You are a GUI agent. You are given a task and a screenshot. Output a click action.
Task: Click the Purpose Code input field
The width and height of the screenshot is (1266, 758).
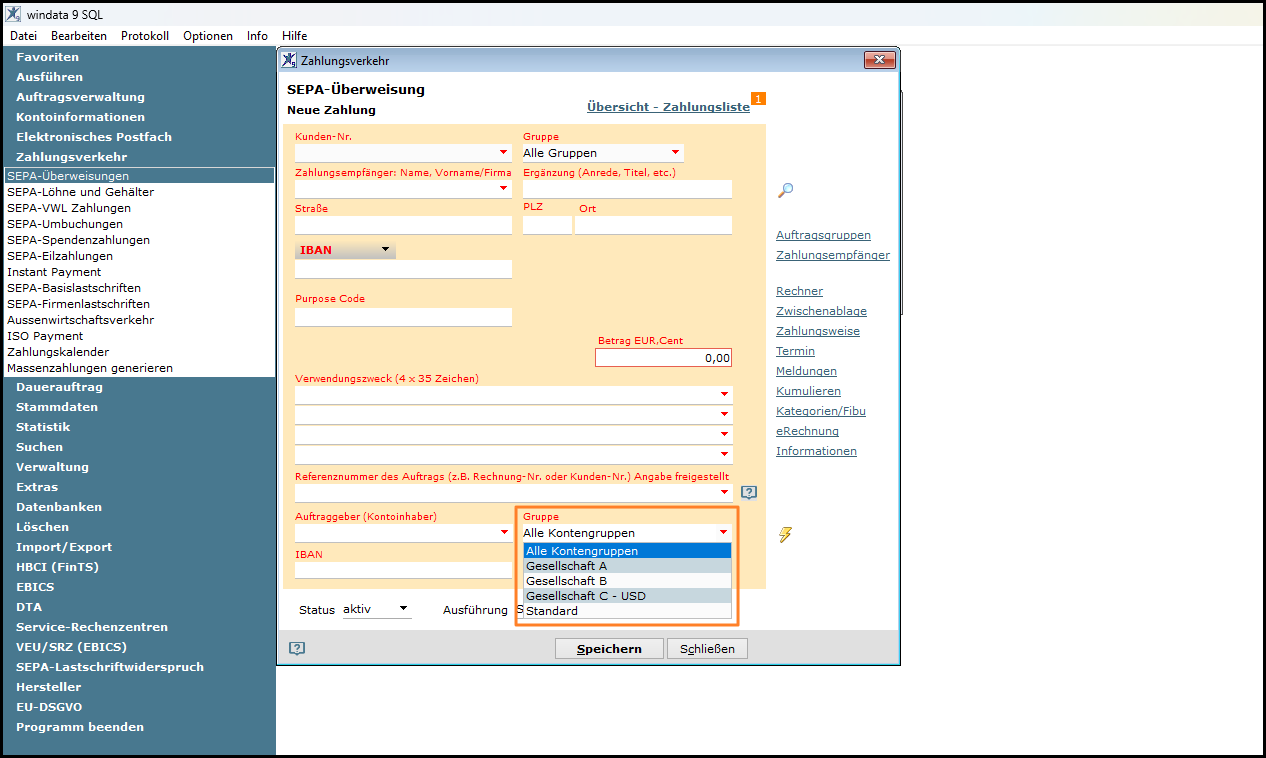tap(403, 317)
